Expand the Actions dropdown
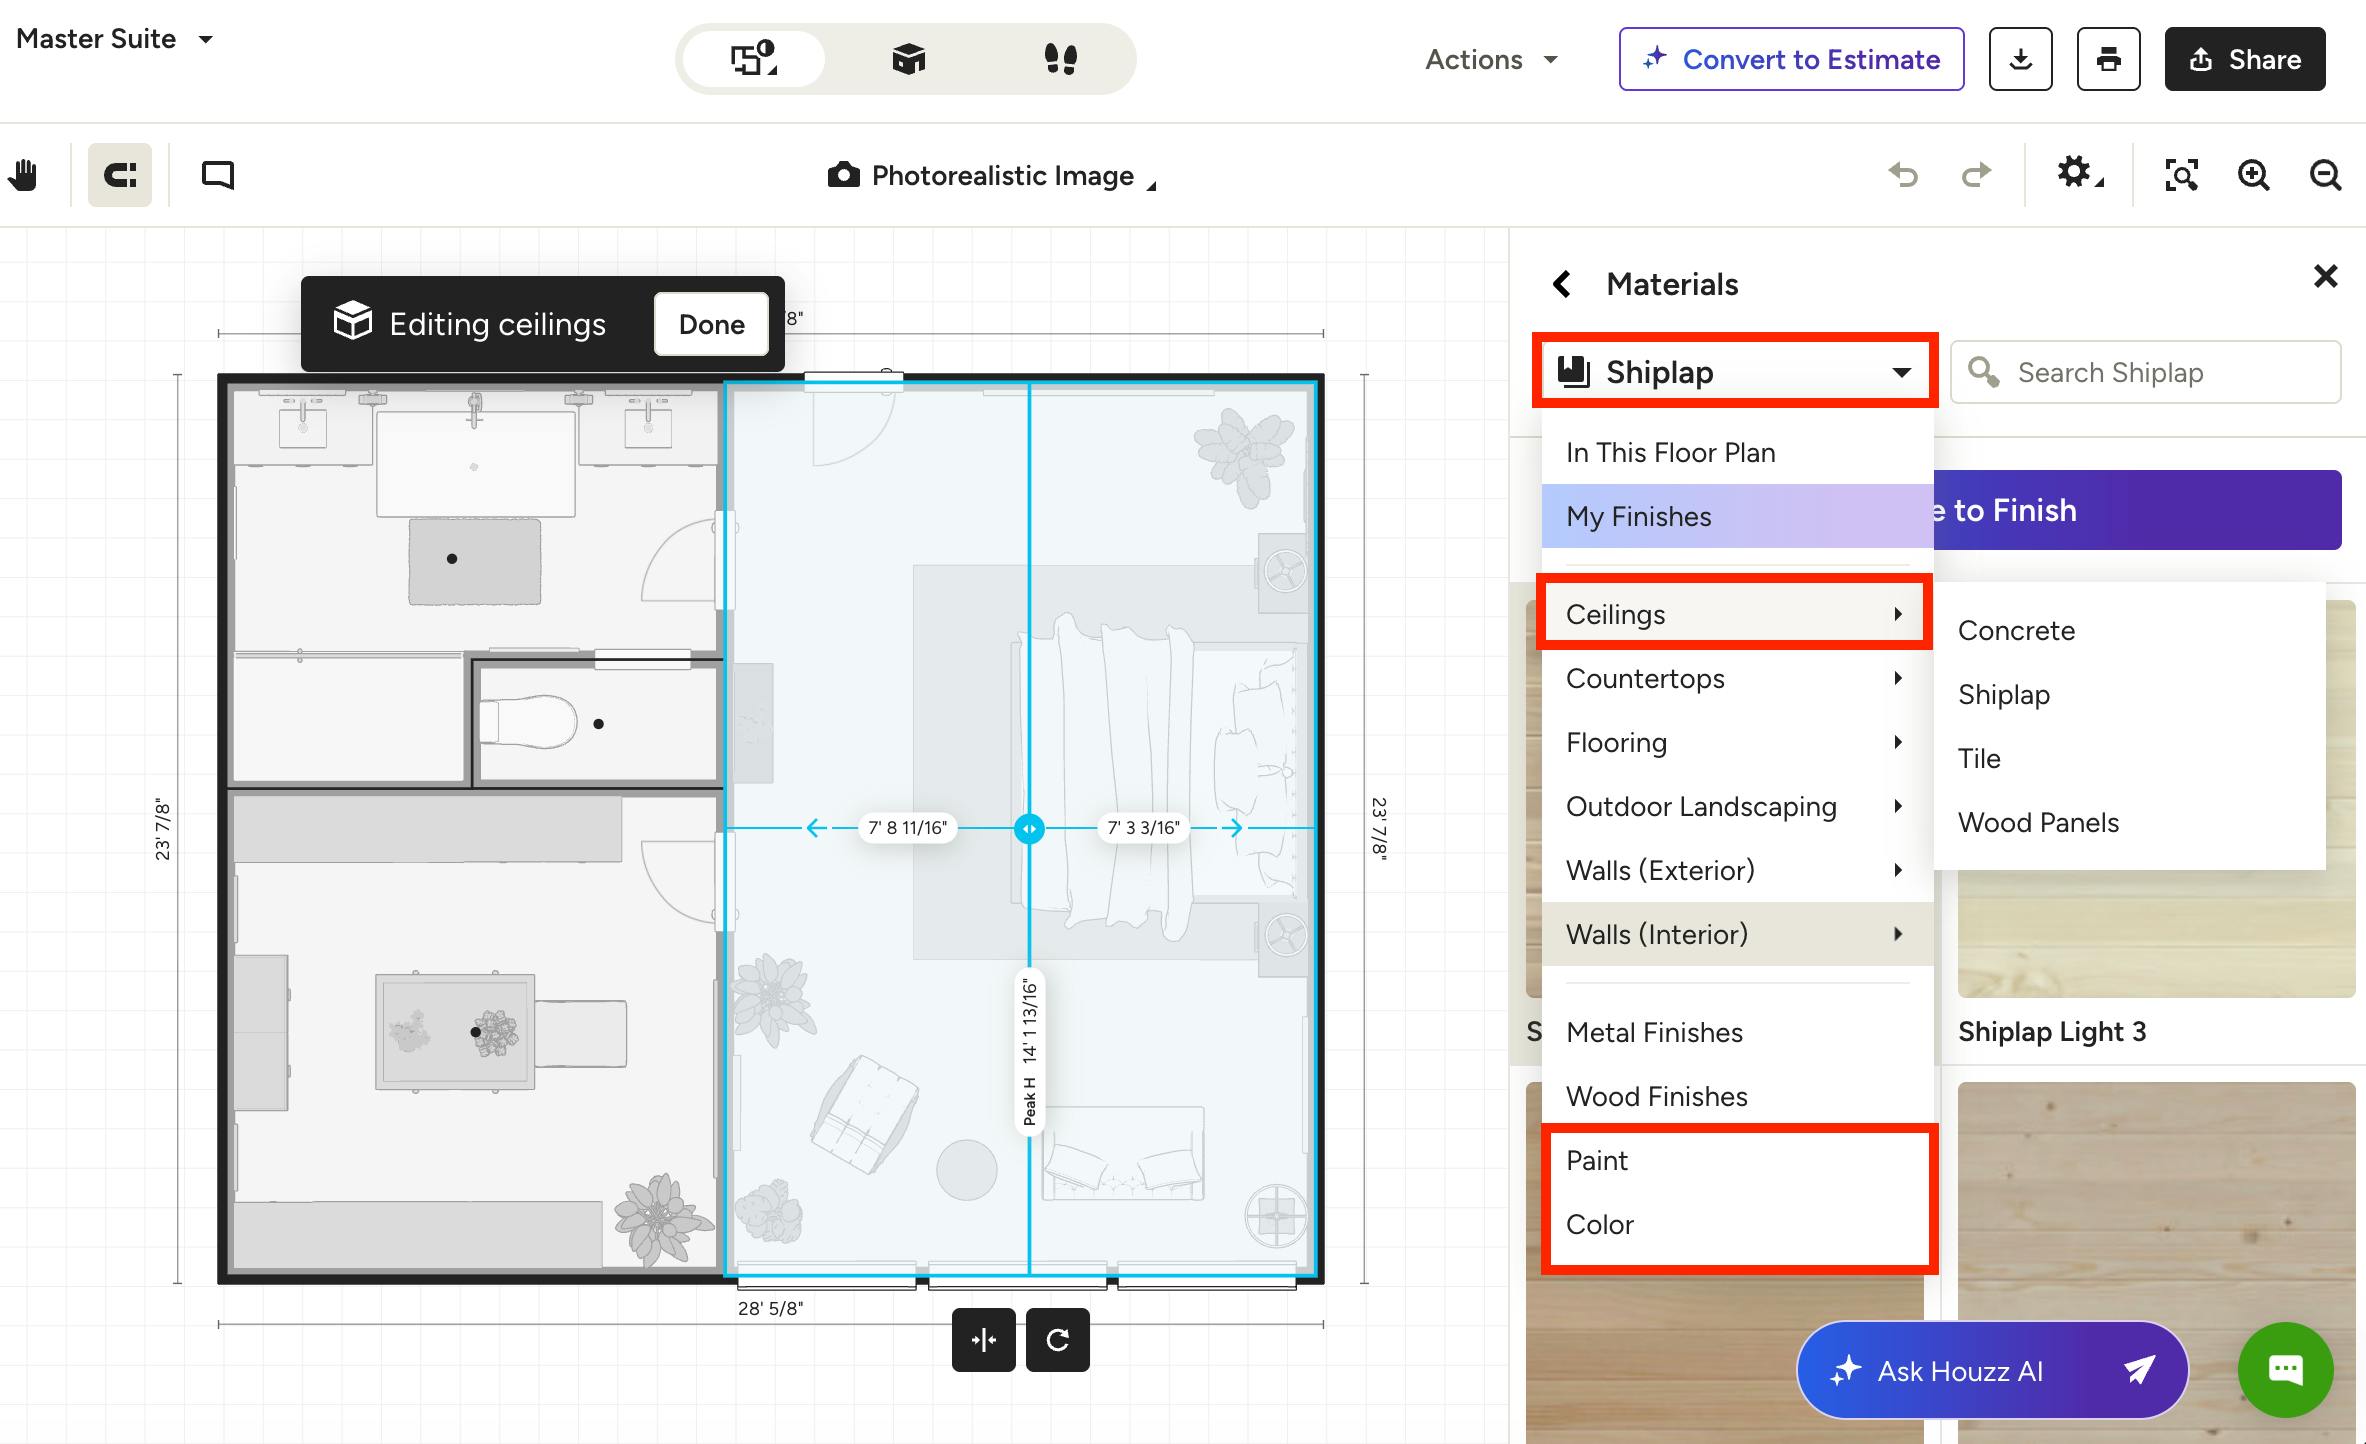Image resolution: width=2366 pixels, height=1444 pixels. pos(1491,59)
